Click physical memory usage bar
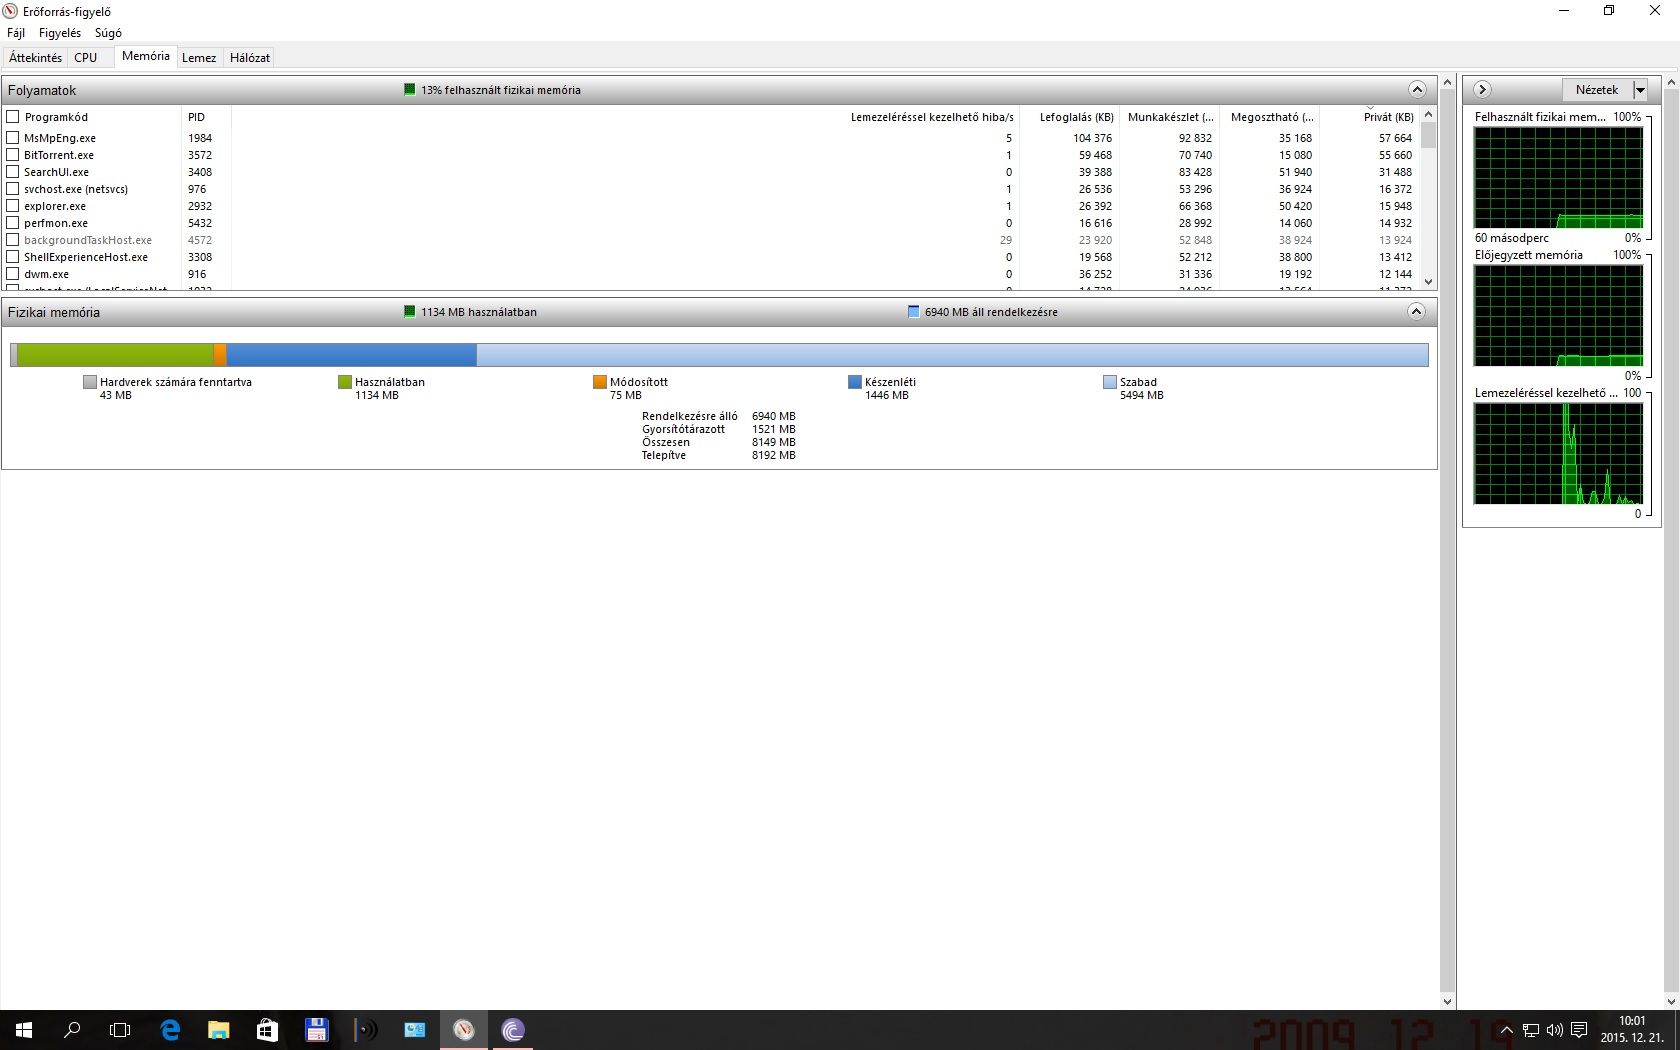The width and height of the screenshot is (1680, 1050). pyautogui.click(x=719, y=354)
